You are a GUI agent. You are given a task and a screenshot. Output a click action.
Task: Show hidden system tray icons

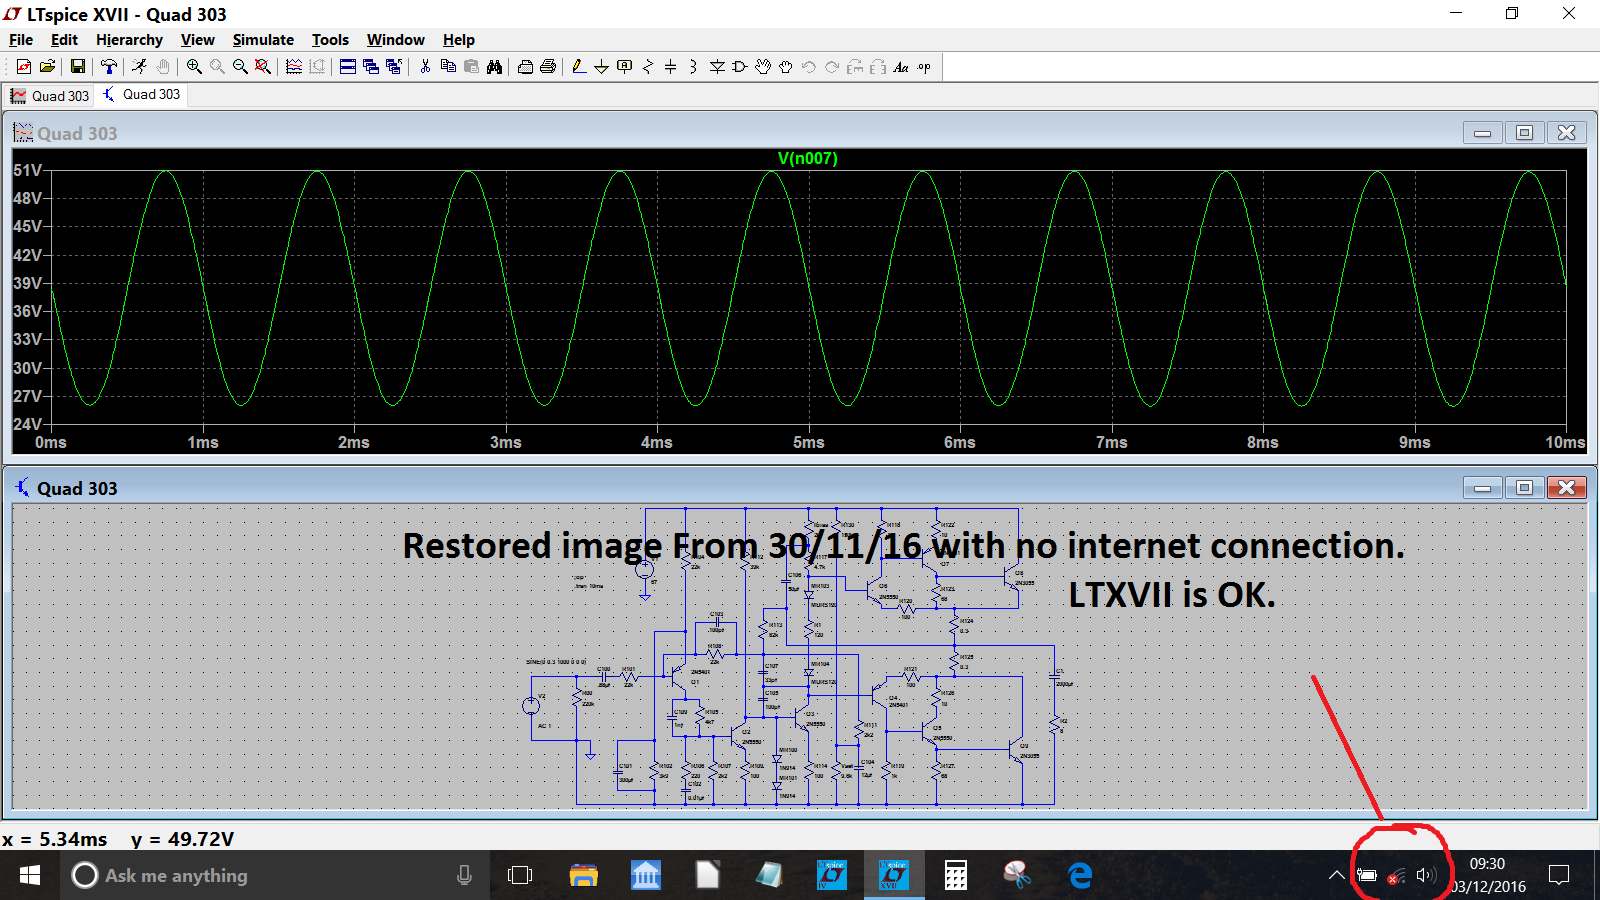[x=1336, y=875]
